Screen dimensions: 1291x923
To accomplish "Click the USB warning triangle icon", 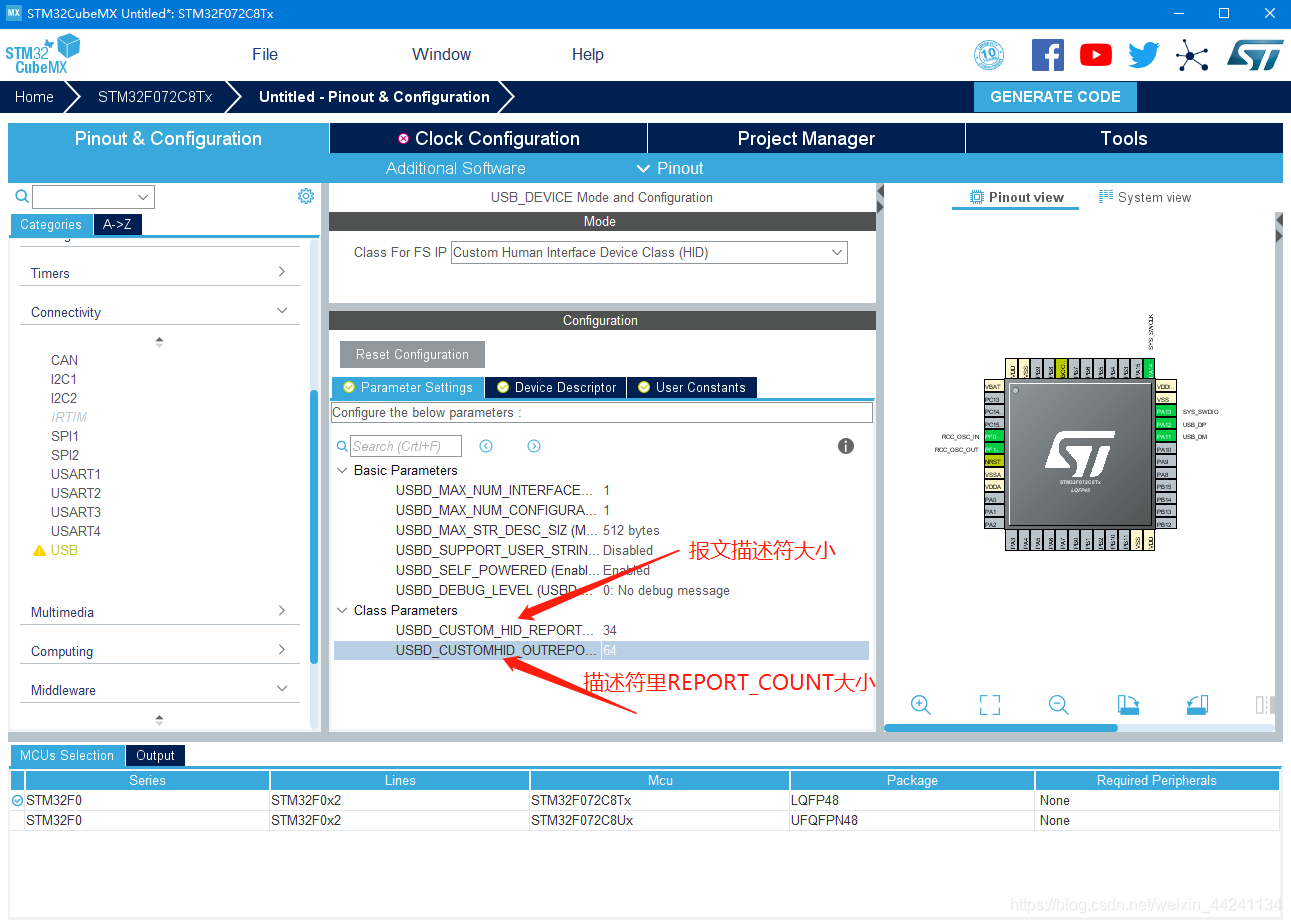I will click(40, 550).
